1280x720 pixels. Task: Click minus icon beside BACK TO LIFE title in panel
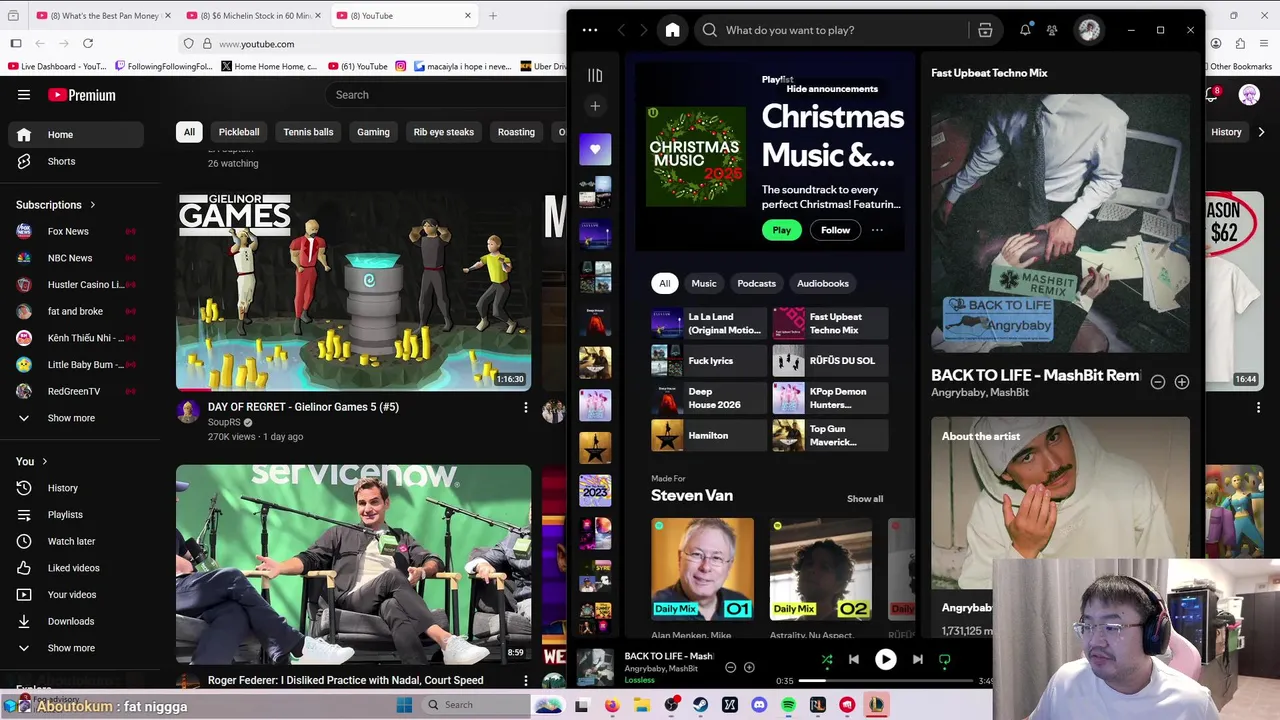pyautogui.click(x=1157, y=382)
